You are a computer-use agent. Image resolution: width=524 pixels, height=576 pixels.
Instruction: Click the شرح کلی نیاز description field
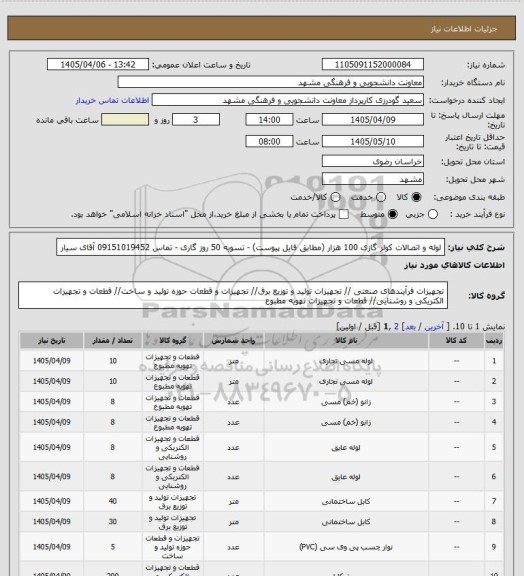(251, 247)
